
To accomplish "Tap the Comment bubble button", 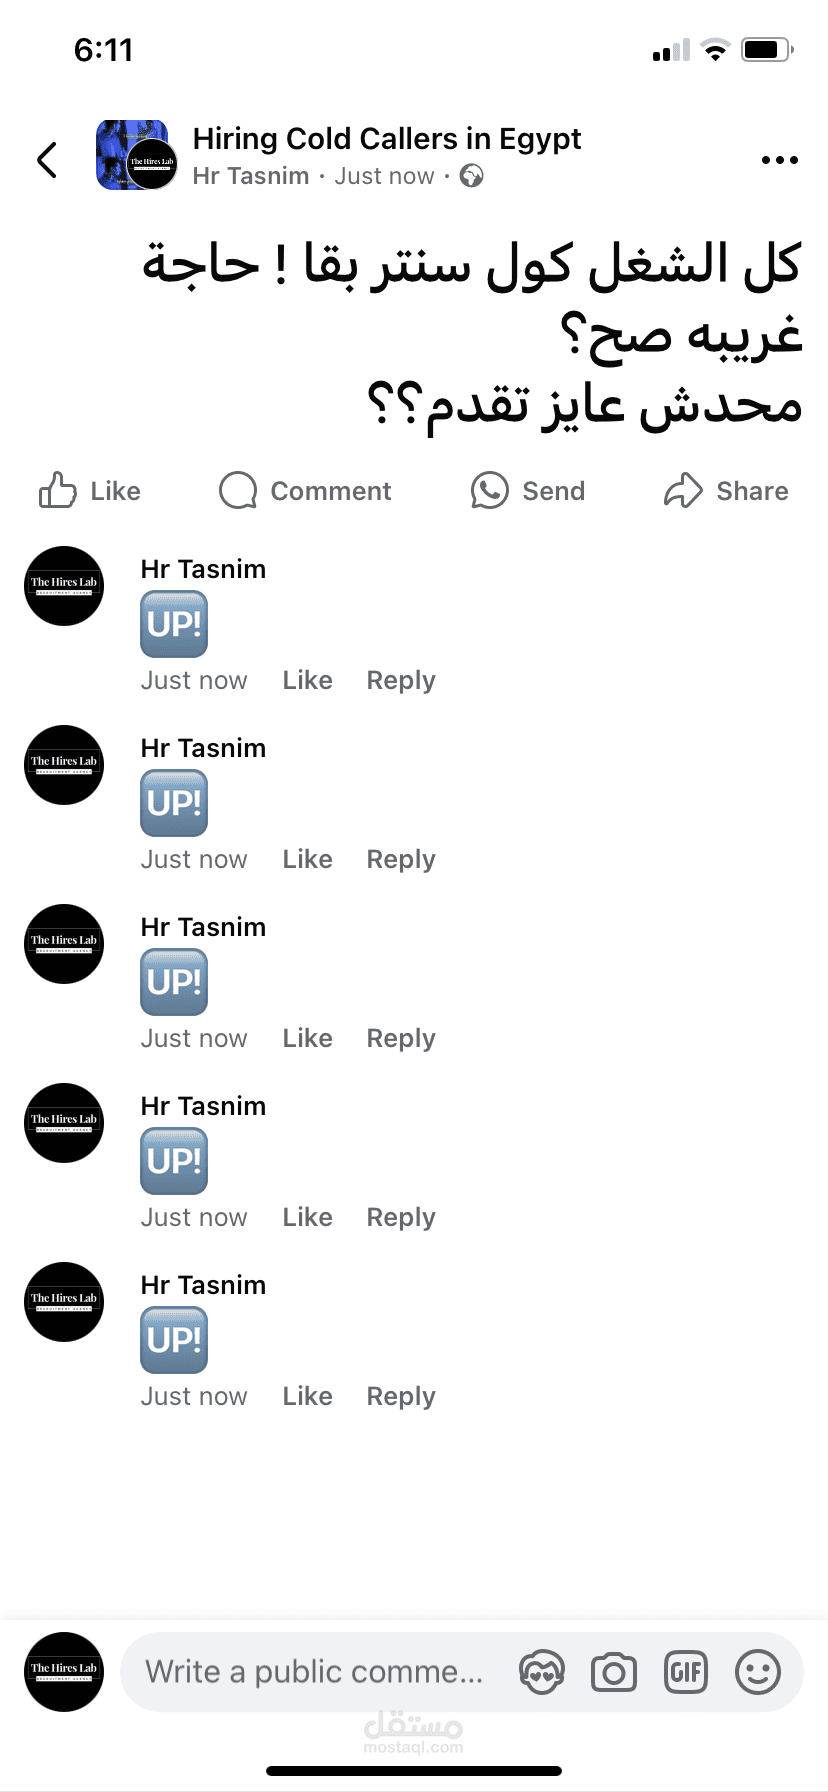I will (305, 491).
